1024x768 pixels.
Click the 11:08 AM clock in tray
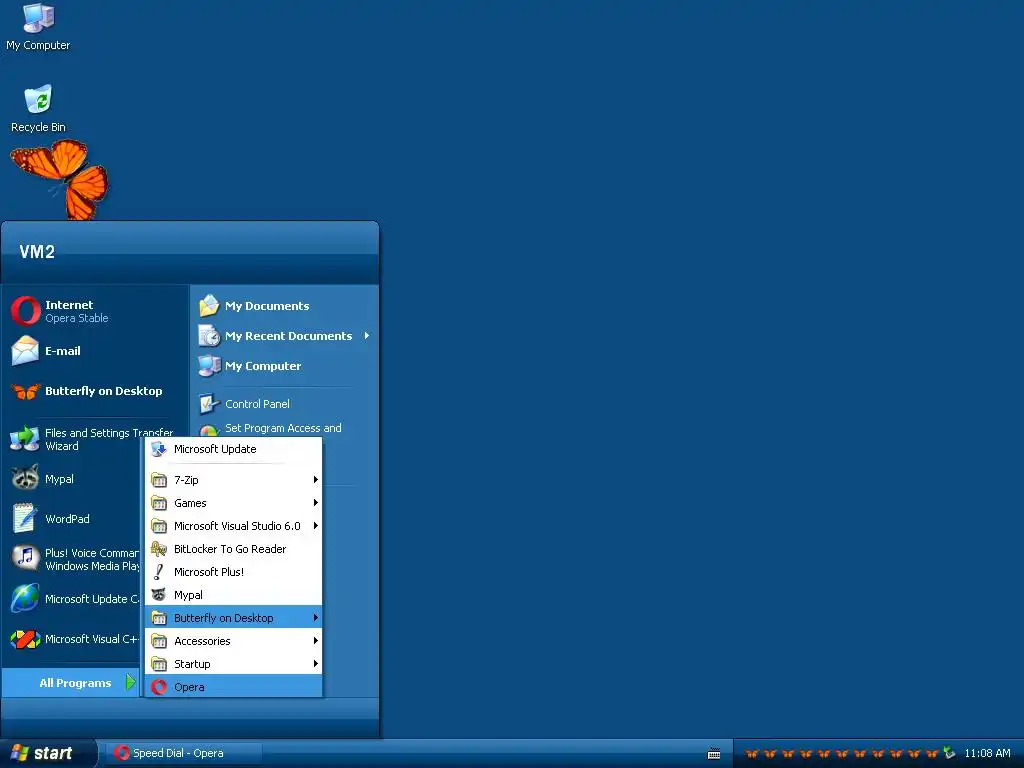click(x=987, y=754)
